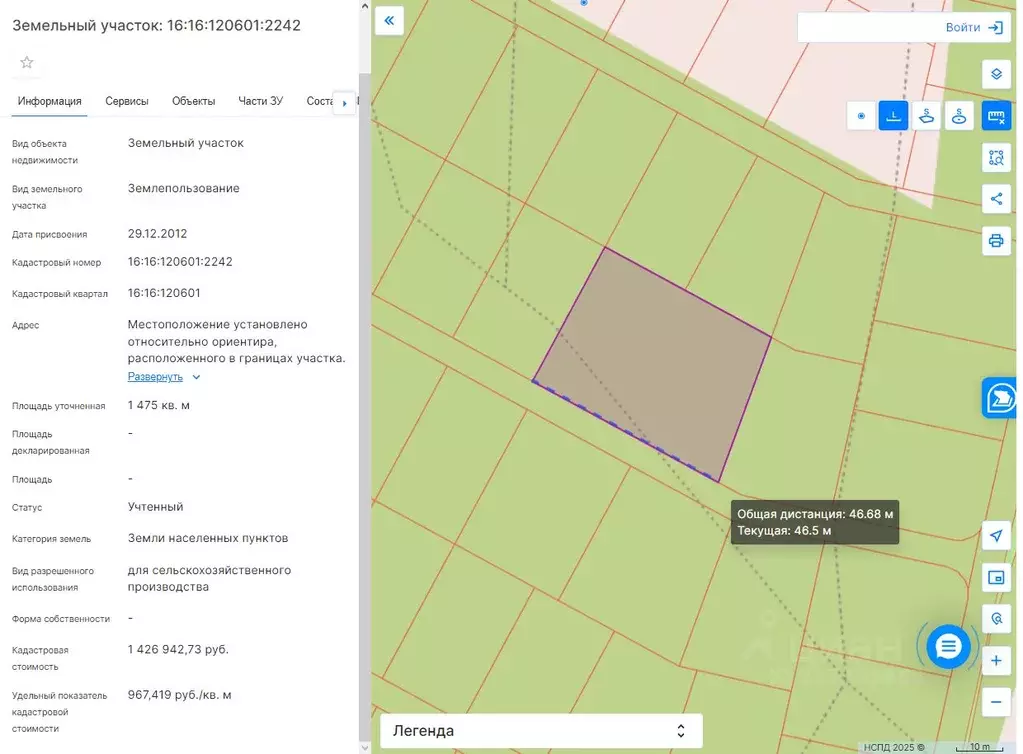Open the Части ЗУ tab
1023x754 pixels.
[260, 101]
